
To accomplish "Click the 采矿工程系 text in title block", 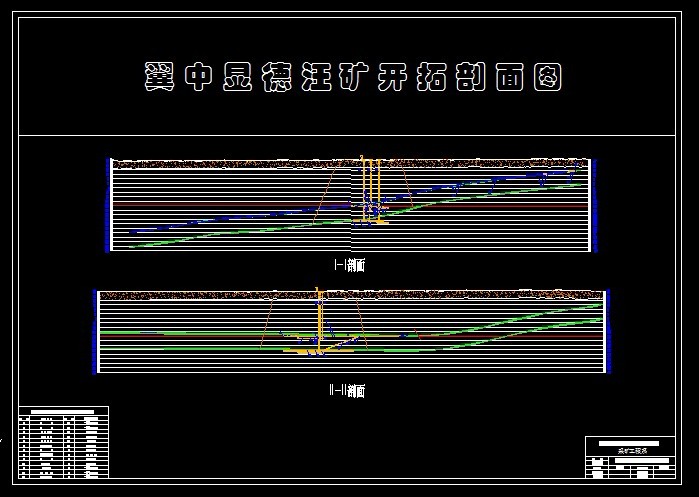I will pos(632,451).
